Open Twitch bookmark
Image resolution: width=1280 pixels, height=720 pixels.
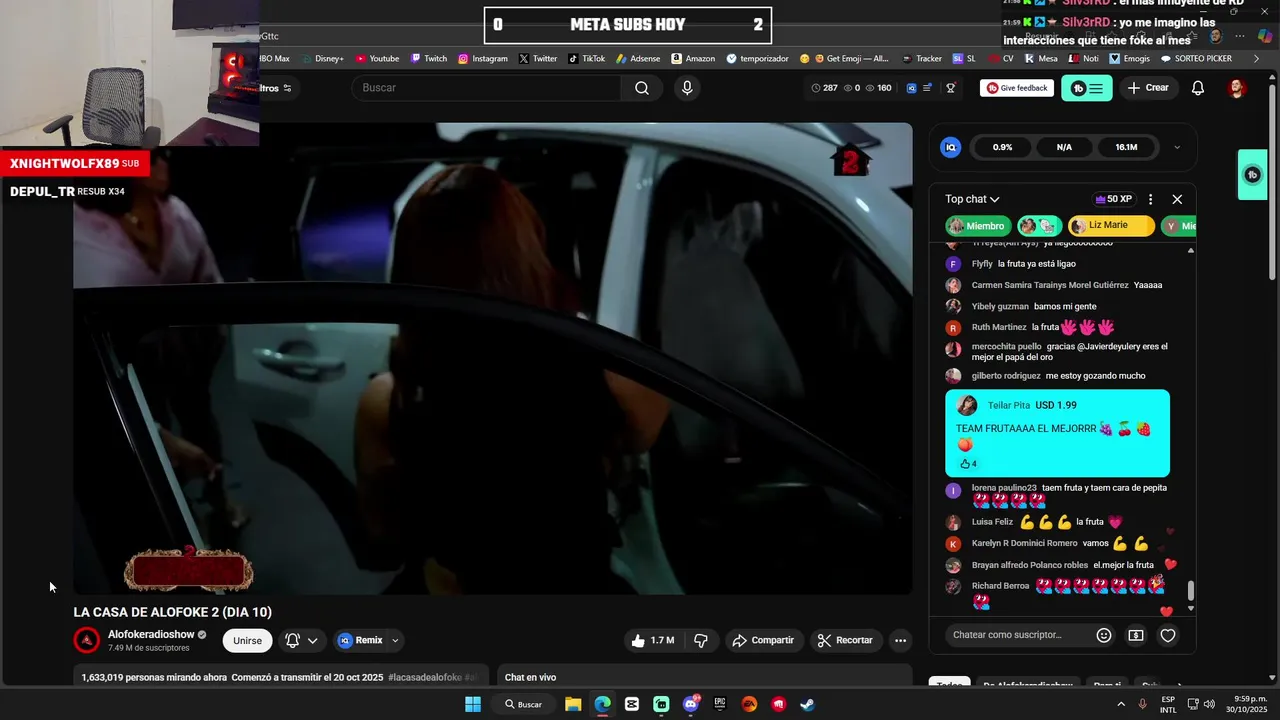click(x=429, y=59)
